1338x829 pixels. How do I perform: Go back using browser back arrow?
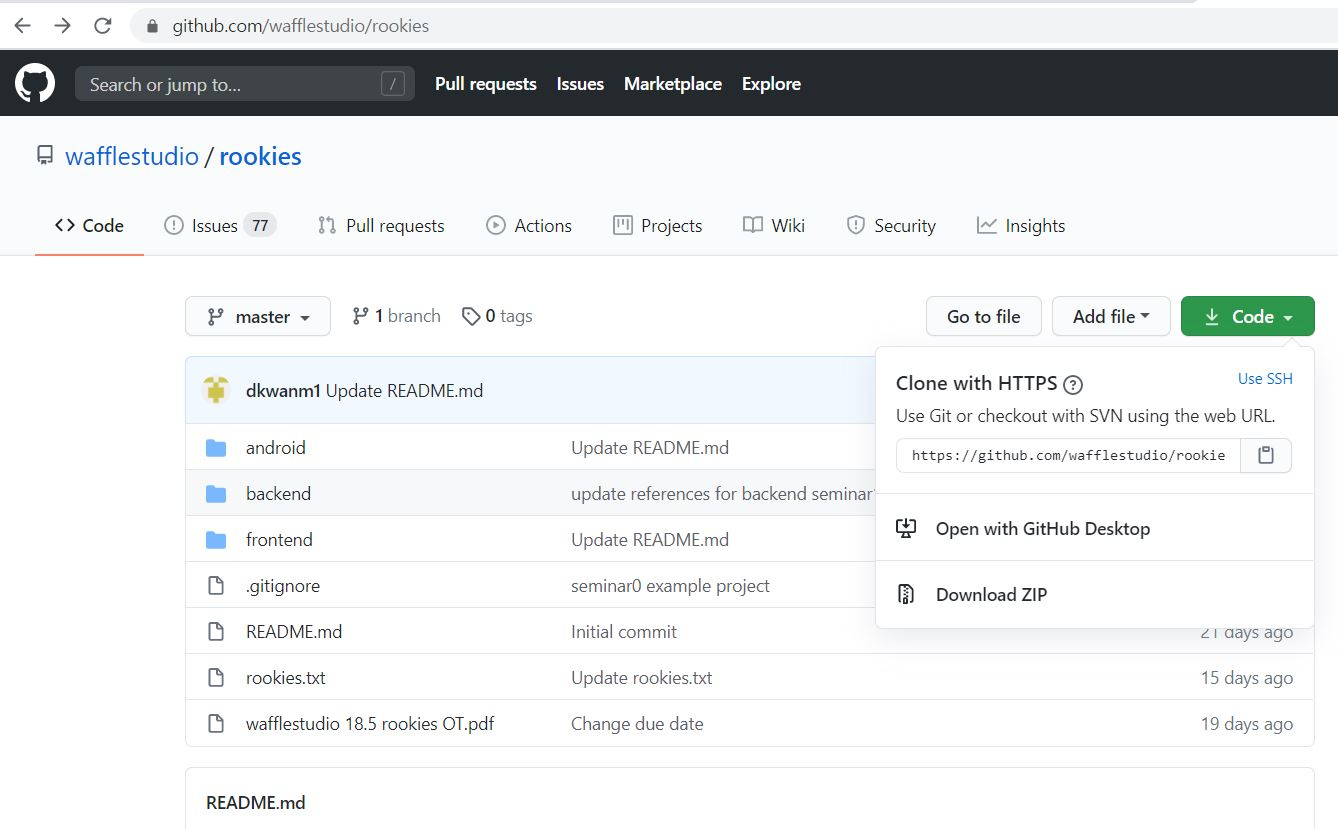22,26
